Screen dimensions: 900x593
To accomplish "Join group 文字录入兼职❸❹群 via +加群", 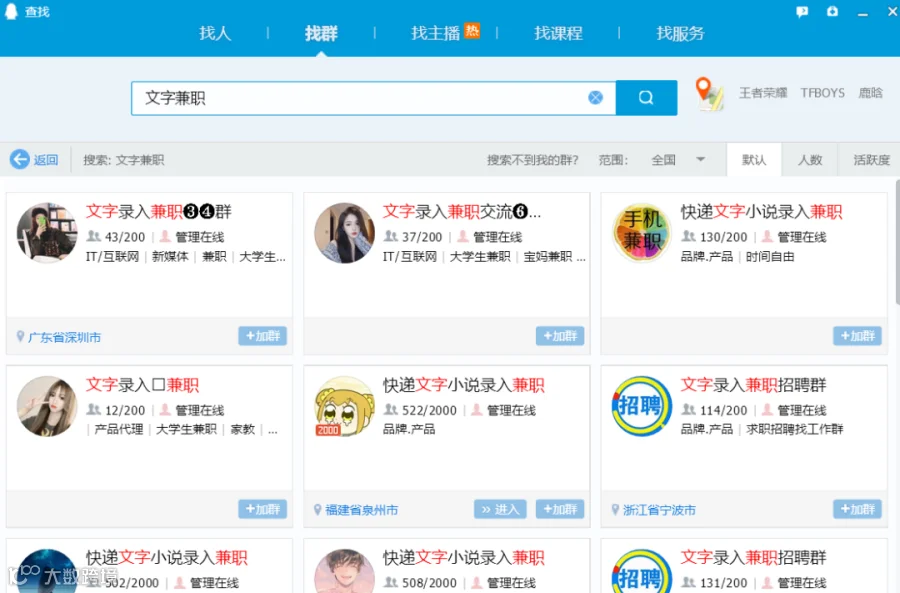I will pos(263,336).
